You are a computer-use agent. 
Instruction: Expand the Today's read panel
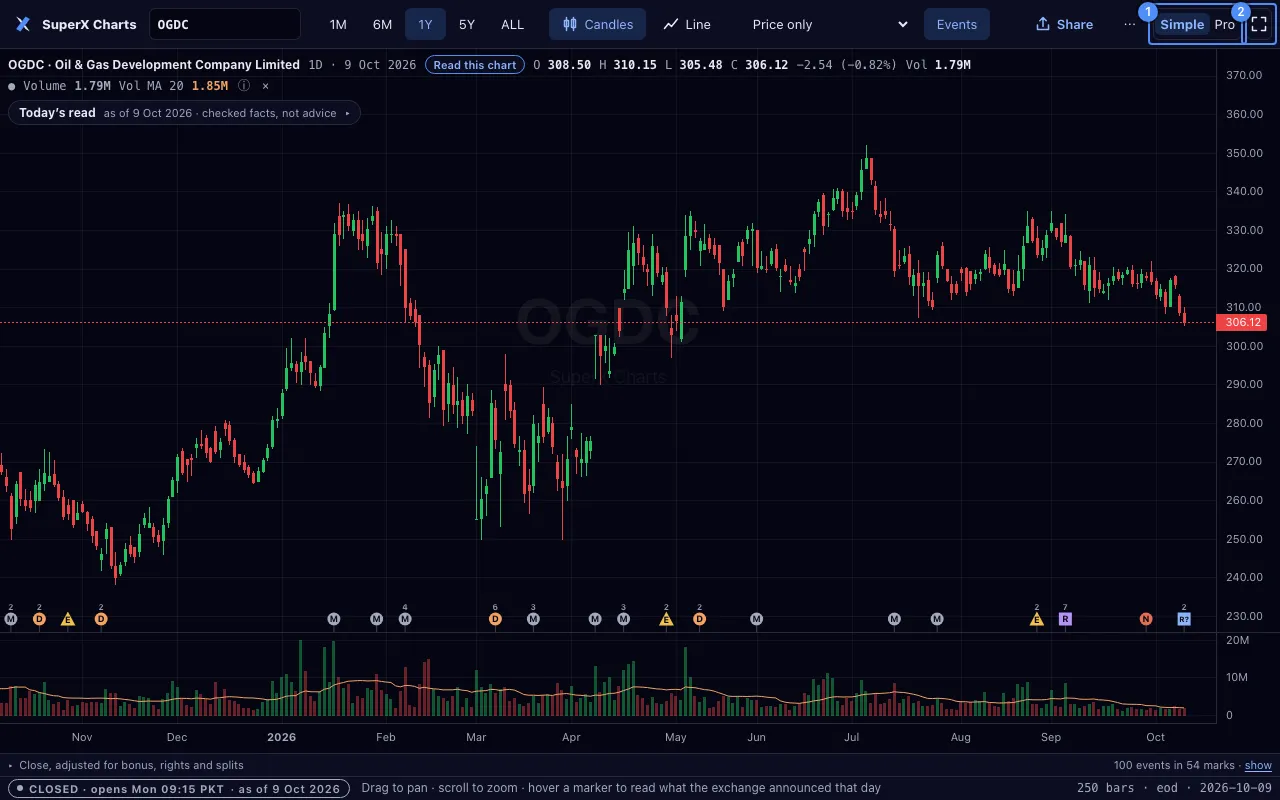click(x=184, y=113)
